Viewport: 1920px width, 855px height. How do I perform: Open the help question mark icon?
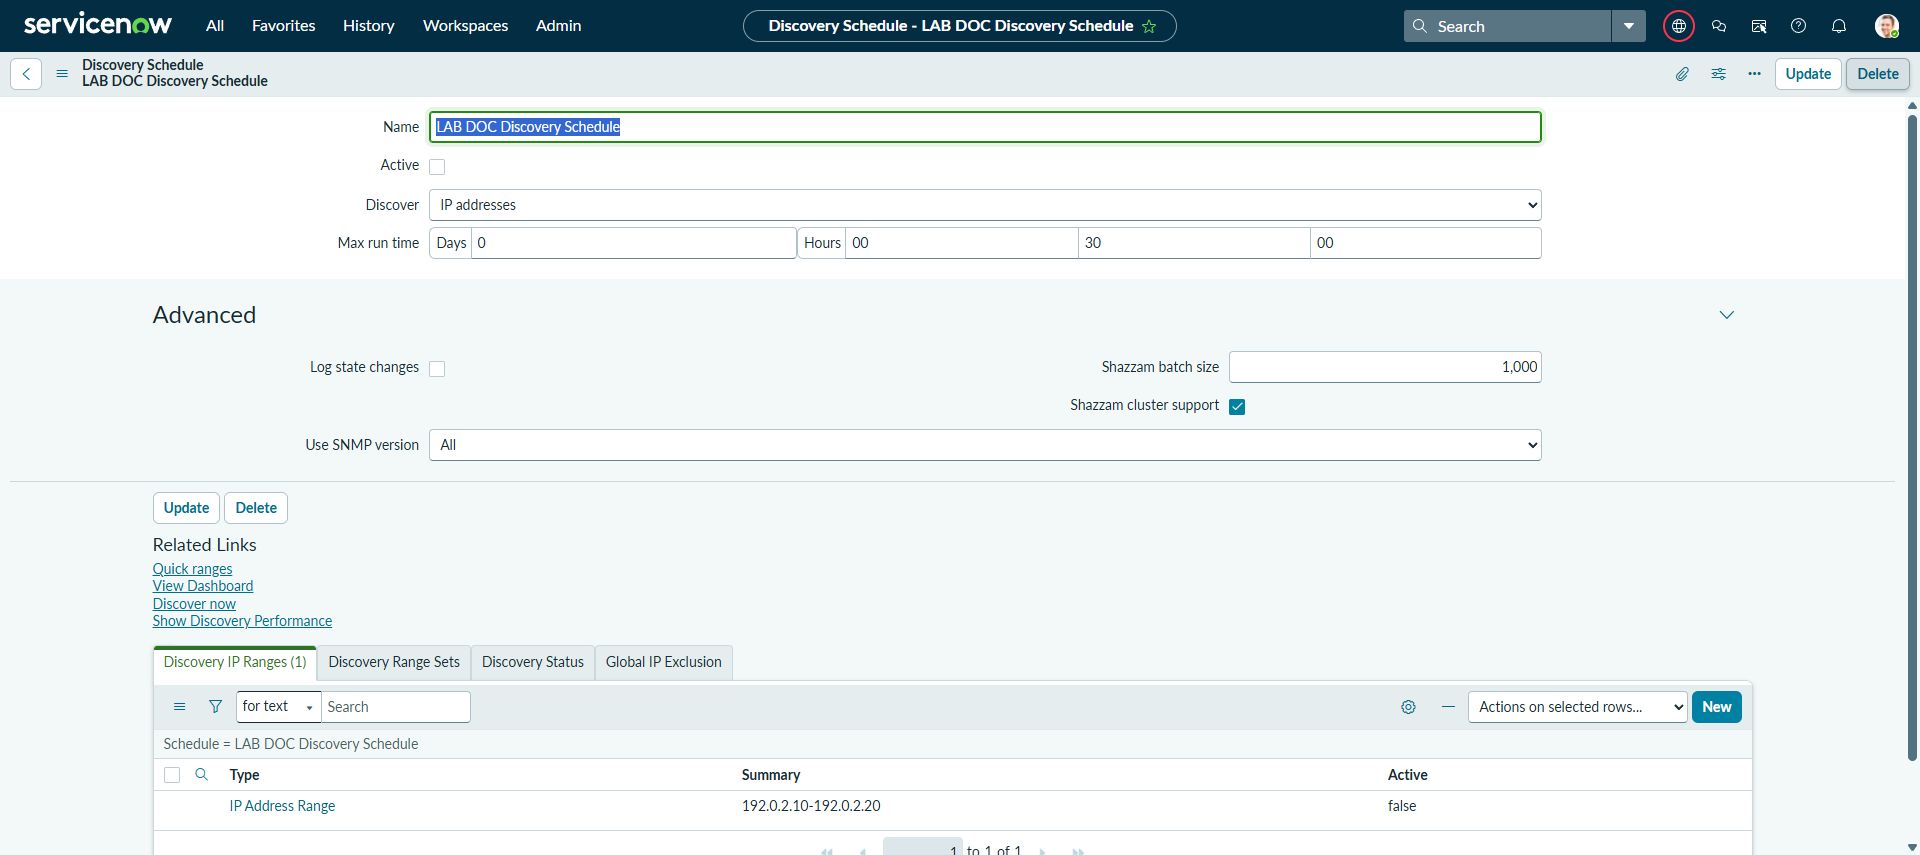(1798, 26)
